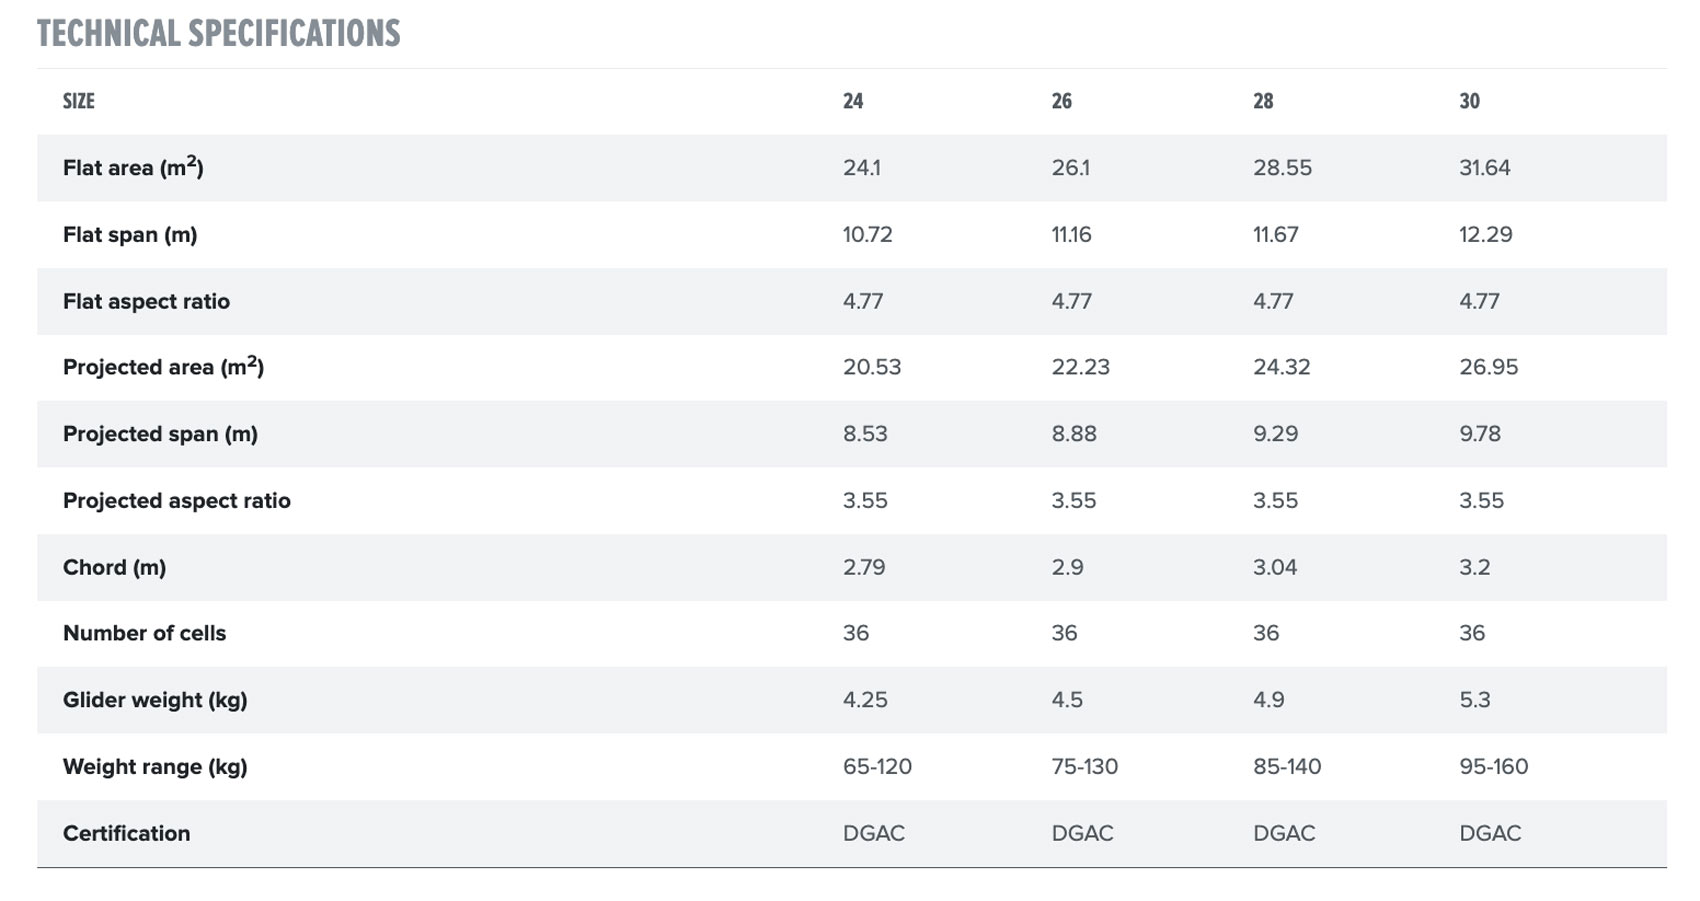Click the Projected span (m) label

pyautogui.click(x=160, y=434)
